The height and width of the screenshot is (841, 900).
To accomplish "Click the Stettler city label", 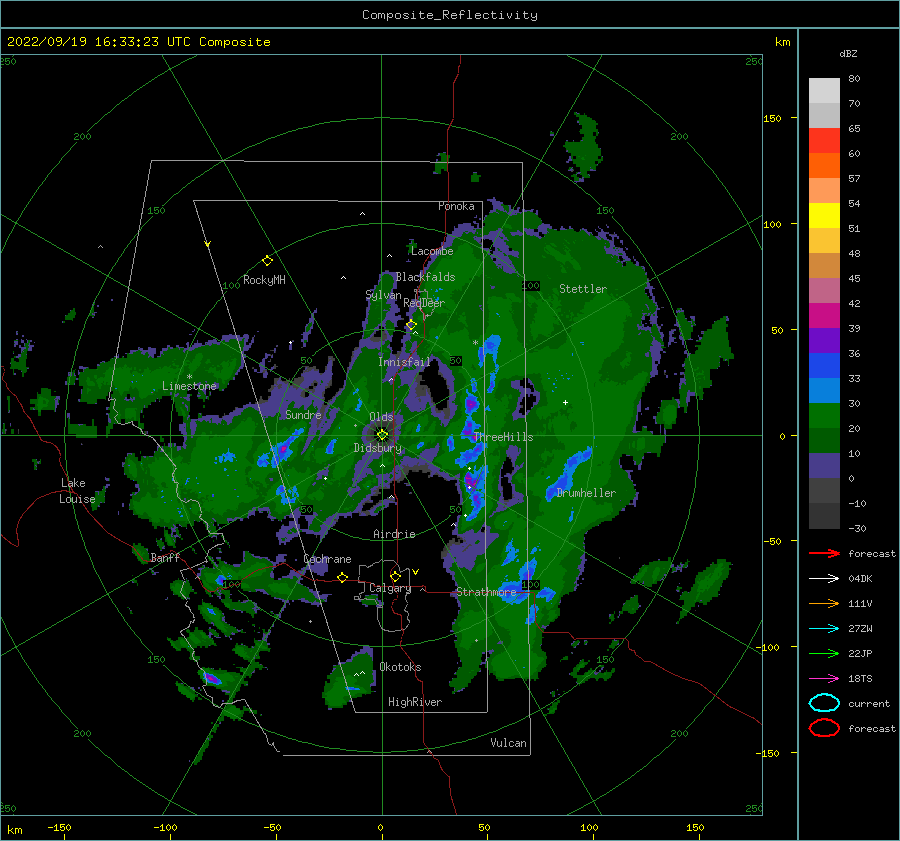I will click(x=583, y=289).
